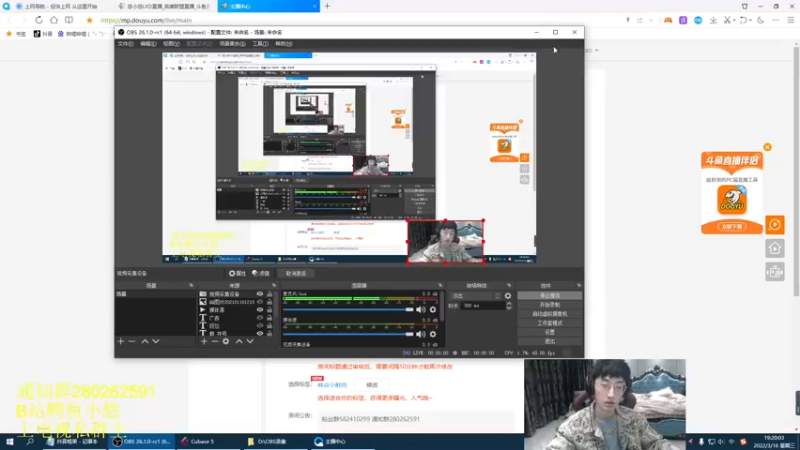The height and width of the screenshot is (450, 800).
Task: Bookmark page with star icon
Action: coord(89,20)
